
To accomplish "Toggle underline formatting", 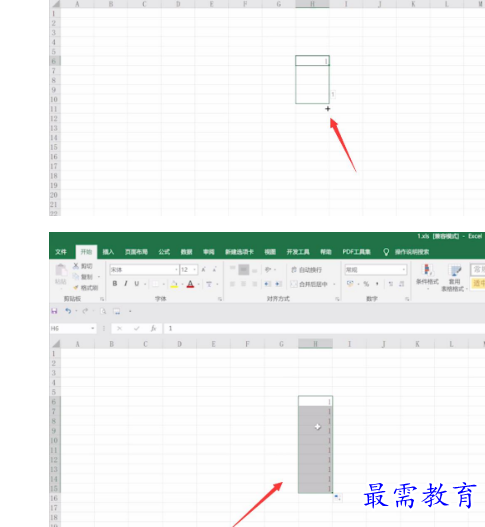I will pyautogui.click(x=137, y=284).
